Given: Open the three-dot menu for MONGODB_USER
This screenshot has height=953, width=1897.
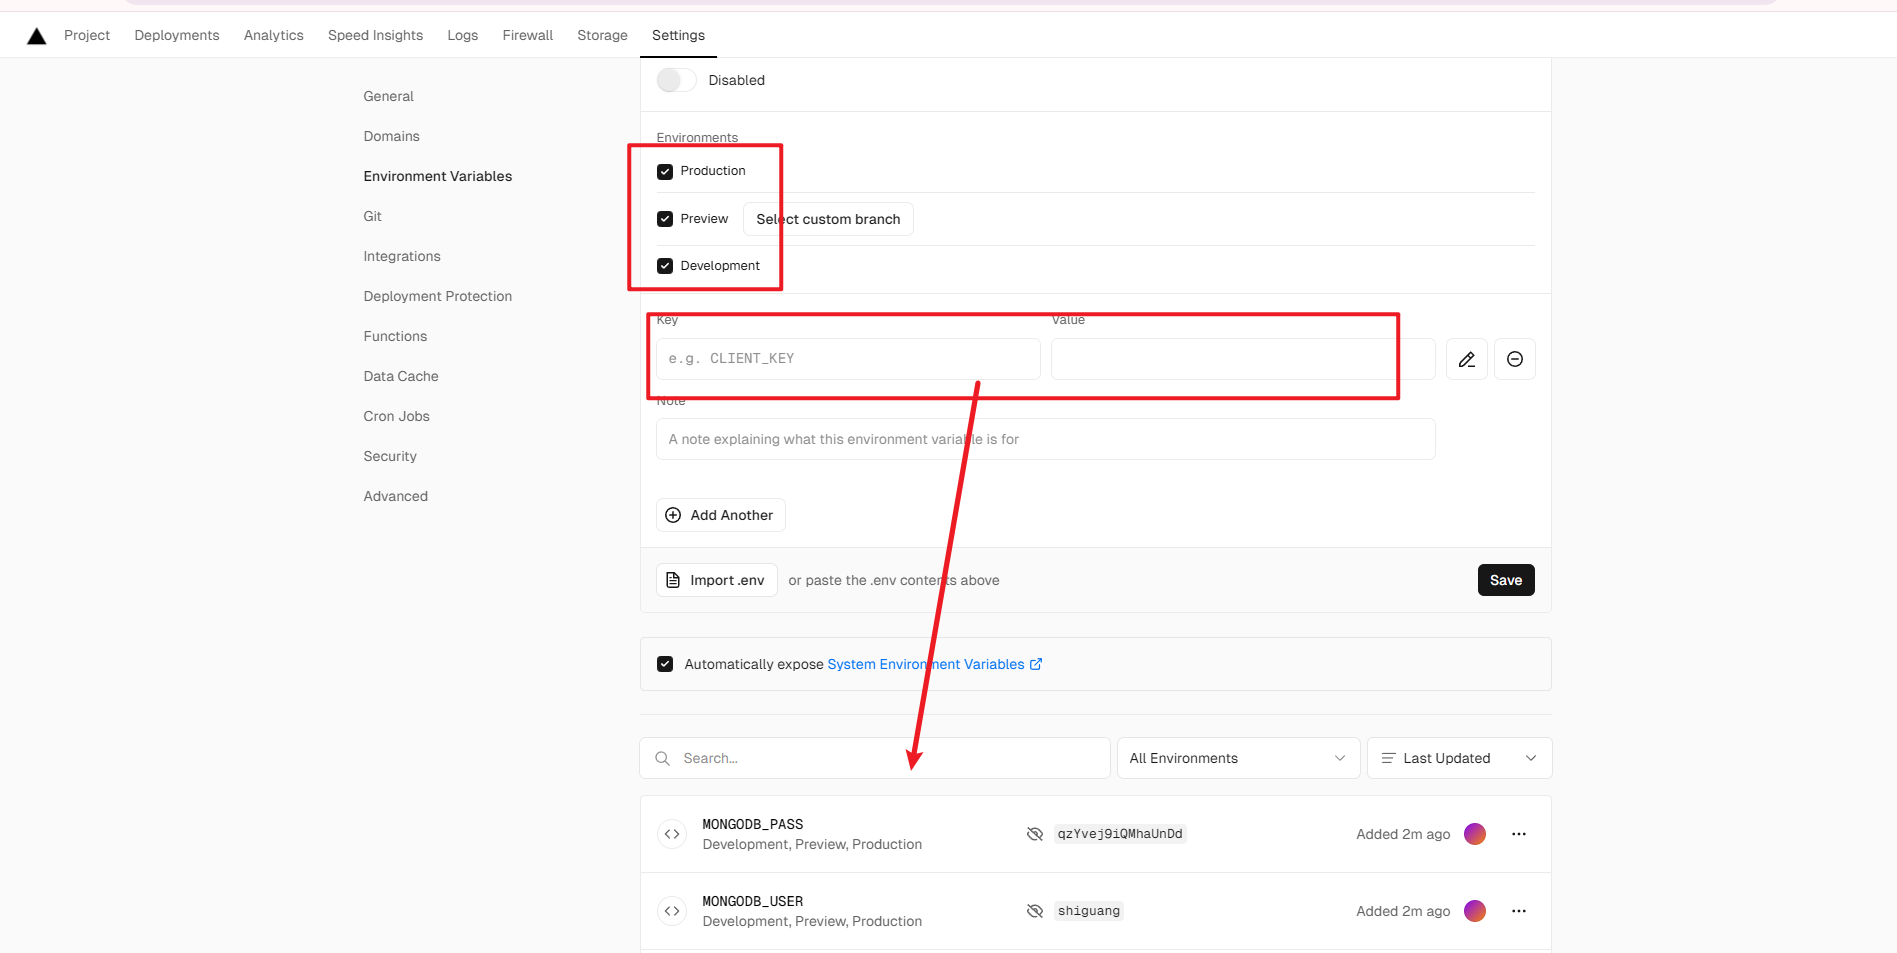Looking at the screenshot, I should click(x=1519, y=911).
